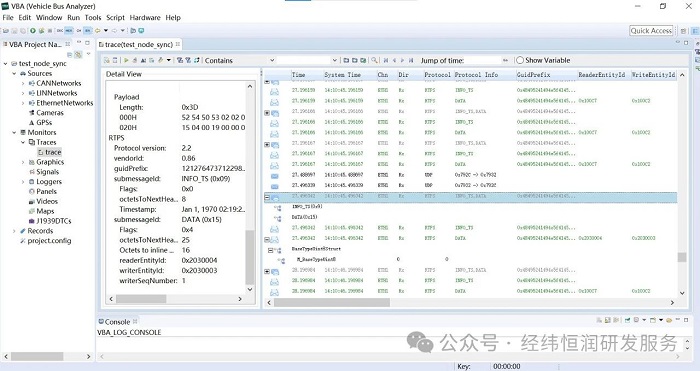Screen dimensions: 700x371
Task: Toggle DEC display mode in main toolbar
Action: 60,30
